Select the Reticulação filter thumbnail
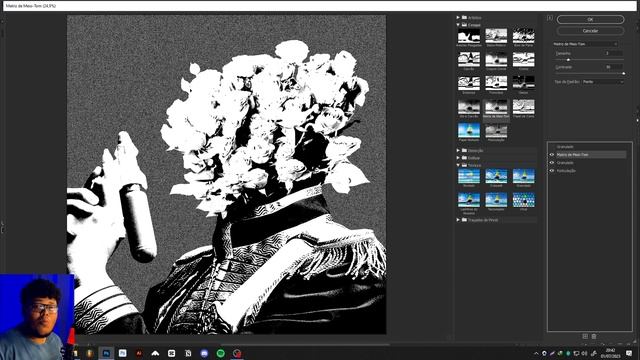Image resolution: width=640 pixels, height=360 pixels. tap(496, 131)
